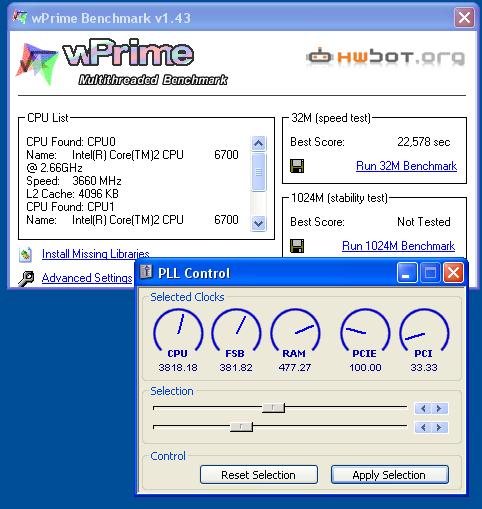
Task: Click the second Selection slider thumb
Action: coord(241,427)
